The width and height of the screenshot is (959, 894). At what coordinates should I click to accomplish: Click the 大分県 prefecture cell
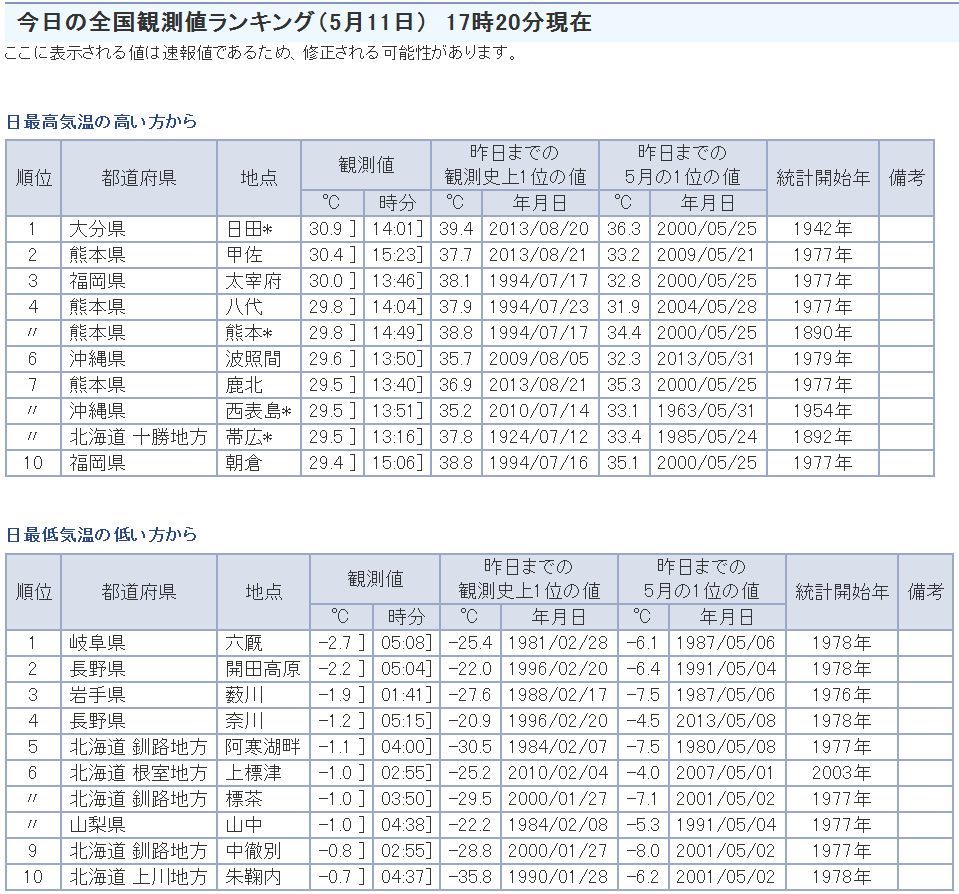(x=98, y=229)
